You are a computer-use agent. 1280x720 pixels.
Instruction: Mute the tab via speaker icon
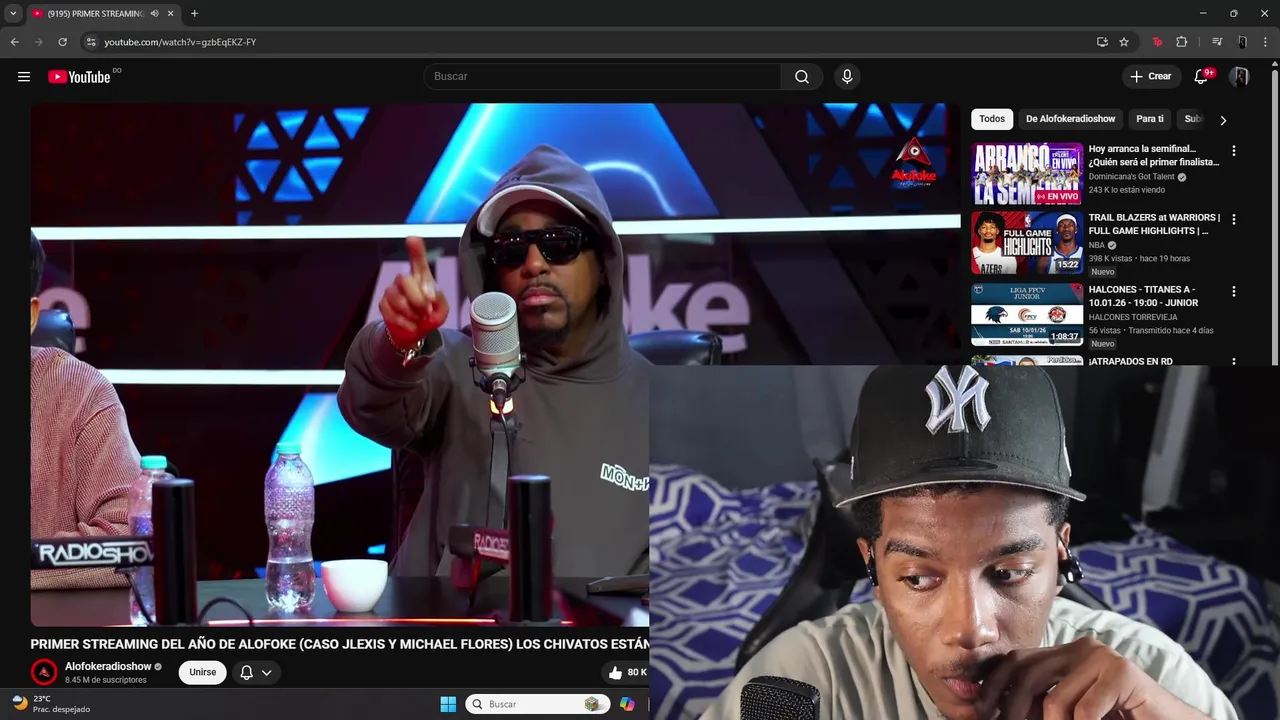[x=155, y=14]
